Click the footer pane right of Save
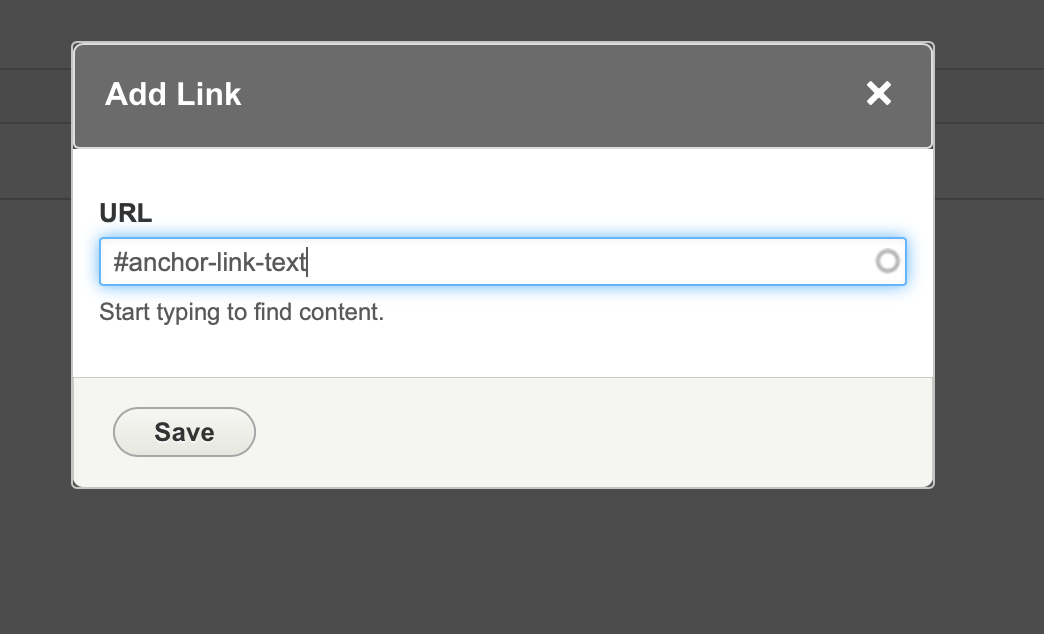 pos(600,432)
